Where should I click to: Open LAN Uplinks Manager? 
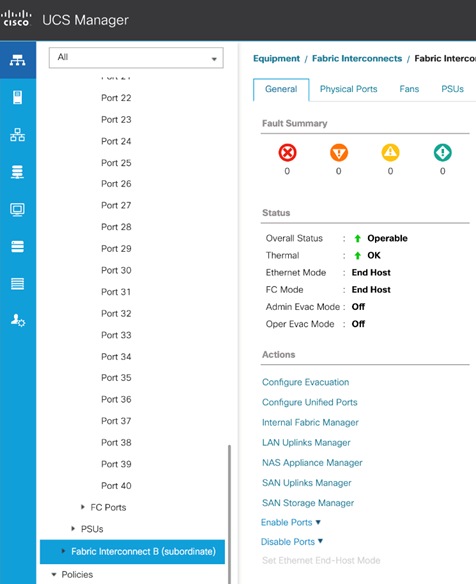pyautogui.click(x=306, y=442)
